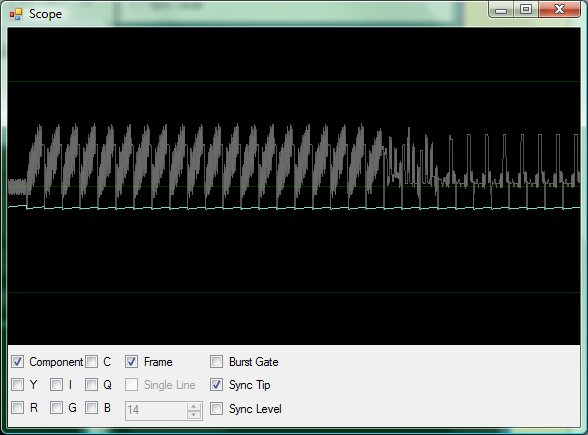Click the Scope app icon in title bar
588x435 pixels.
tap(16, 14)
